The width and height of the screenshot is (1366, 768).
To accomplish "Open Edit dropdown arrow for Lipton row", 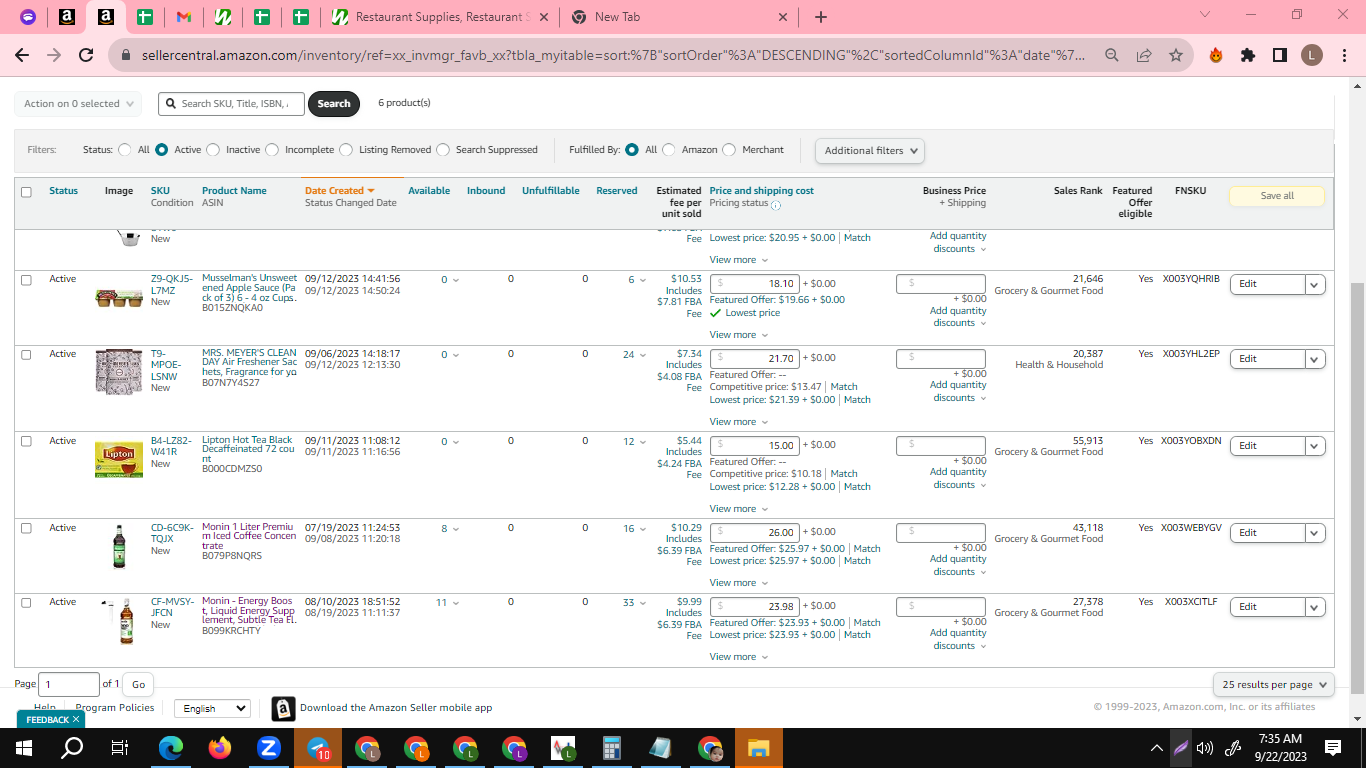I will pyautogui.click(x=1315, y=446).
